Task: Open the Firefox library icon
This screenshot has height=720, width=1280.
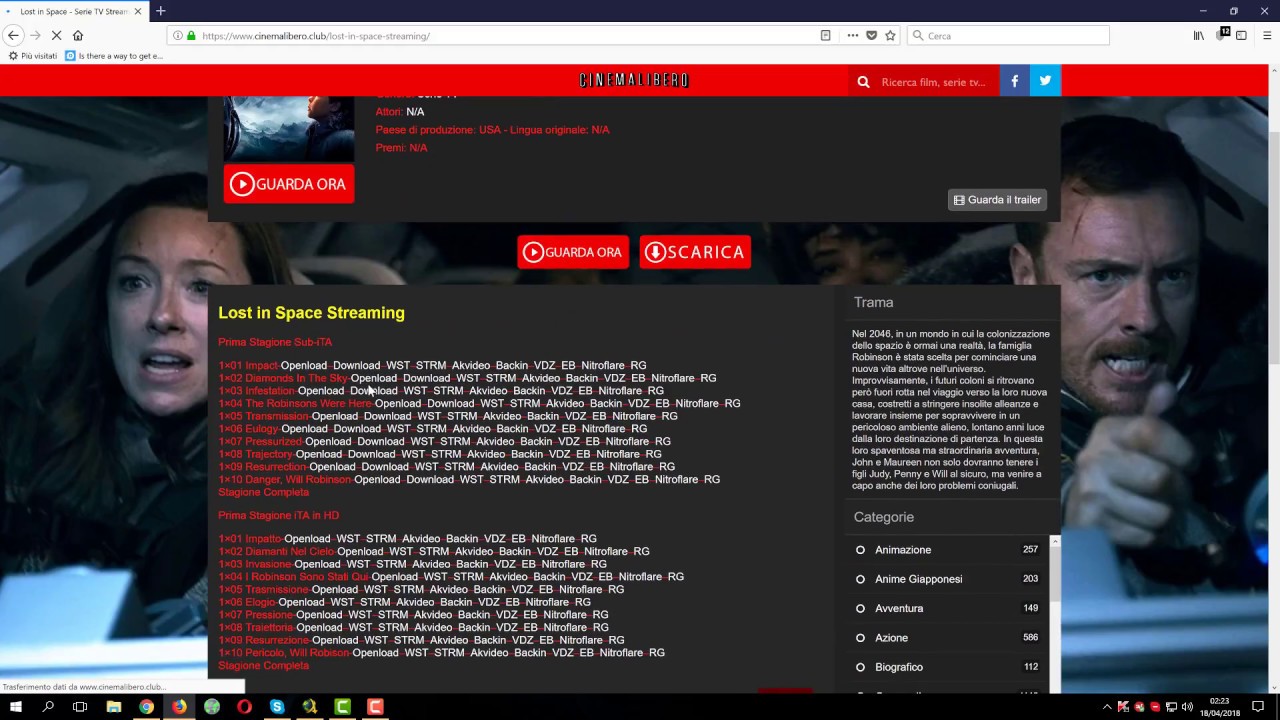Action: 1199,35
